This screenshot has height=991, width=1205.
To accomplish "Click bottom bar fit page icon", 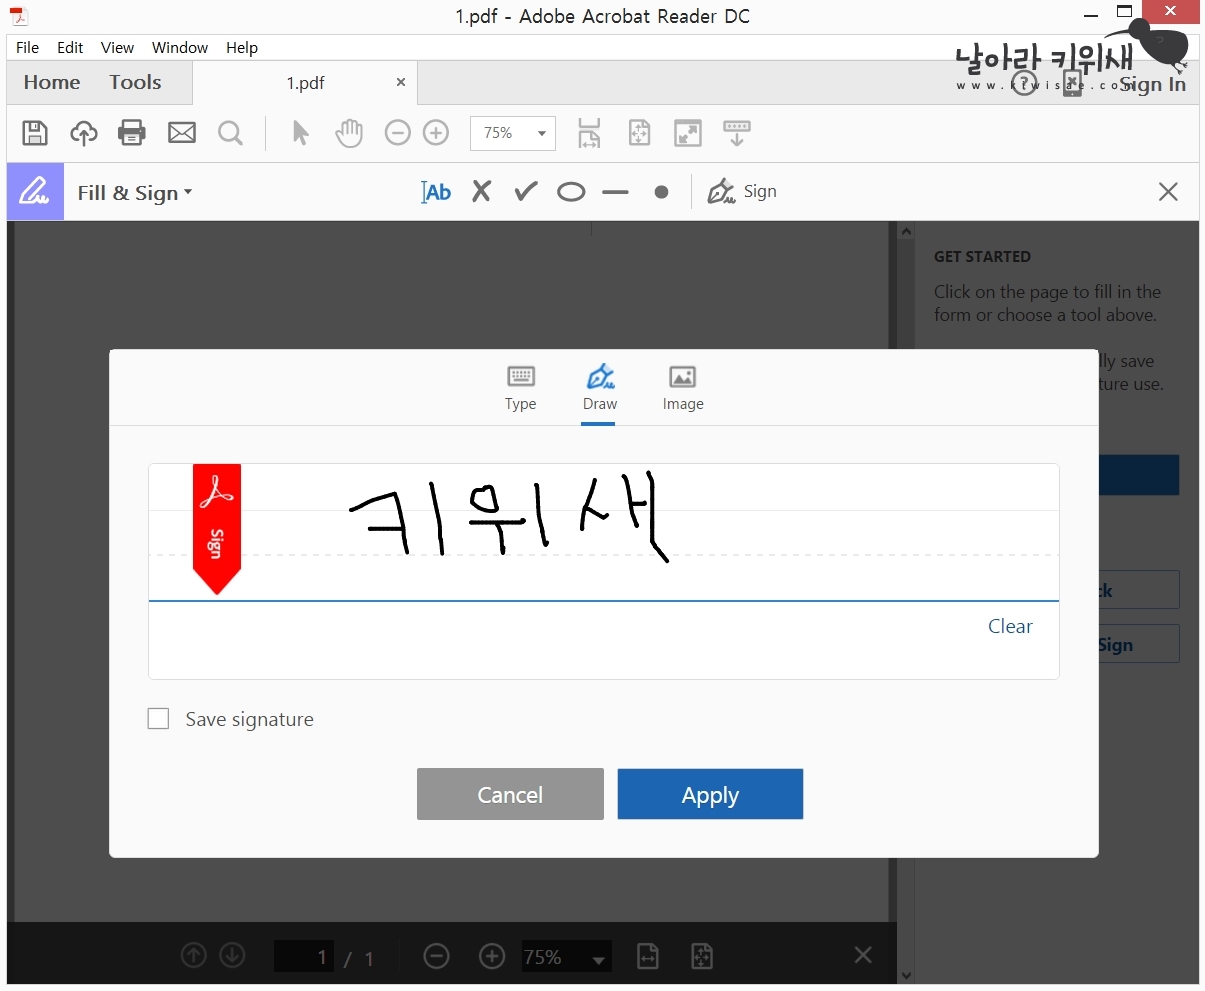I will pos(702,957).
